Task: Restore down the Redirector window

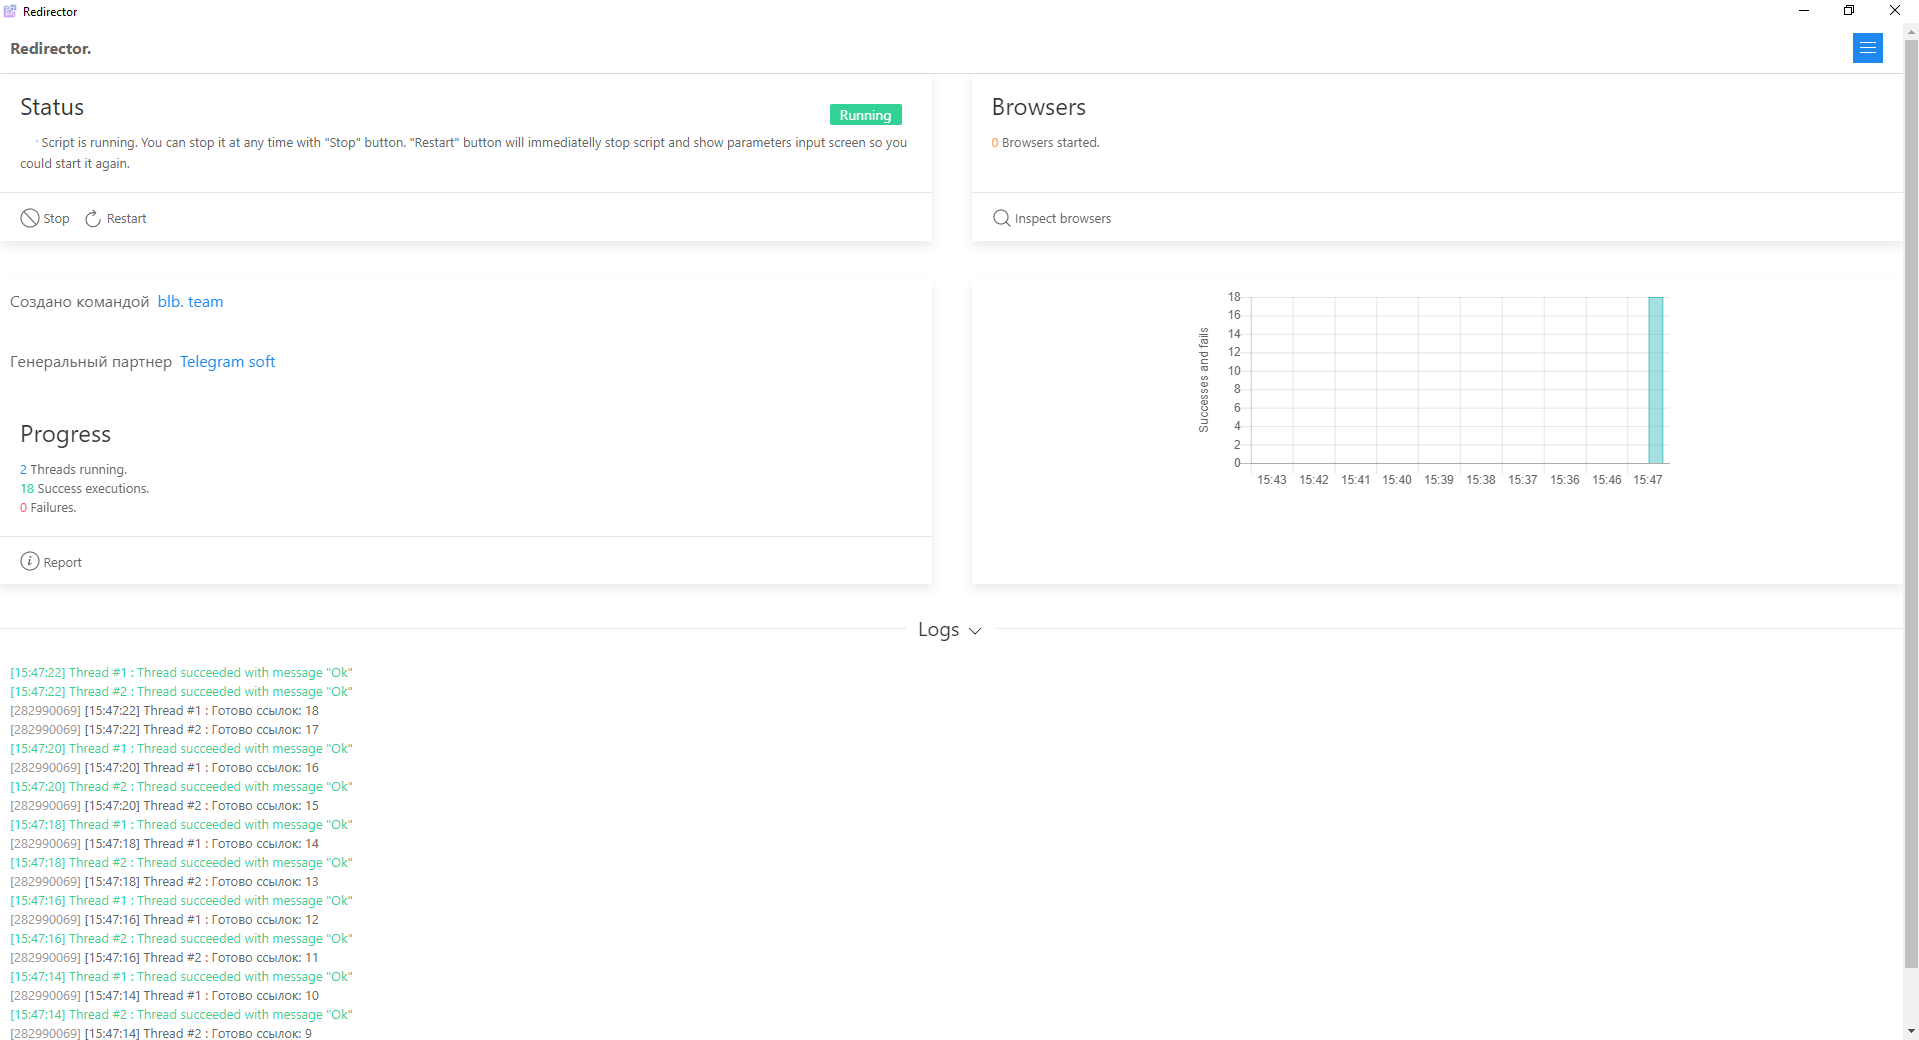Action: pyautogui.click(x=1849, y=11)
